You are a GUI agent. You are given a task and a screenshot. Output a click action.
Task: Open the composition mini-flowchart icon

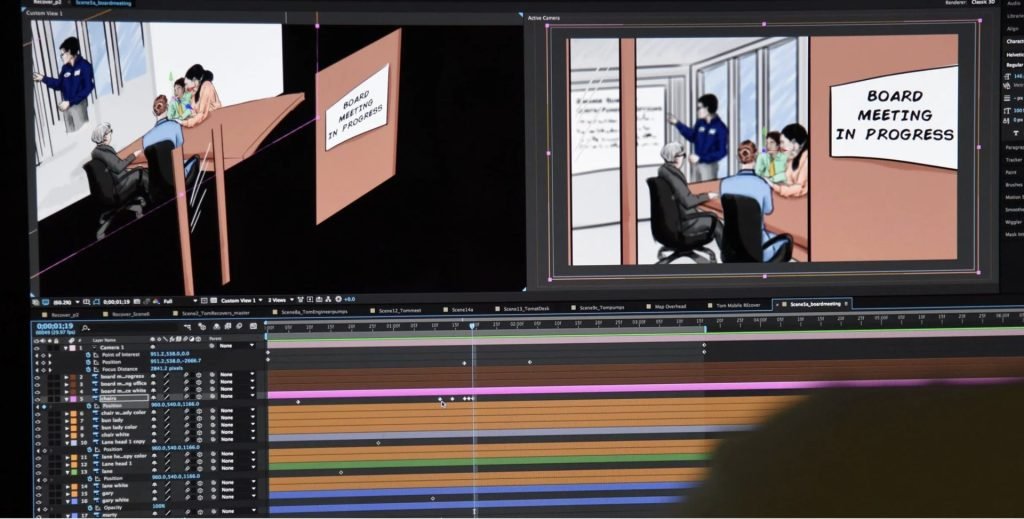(187, 326)
